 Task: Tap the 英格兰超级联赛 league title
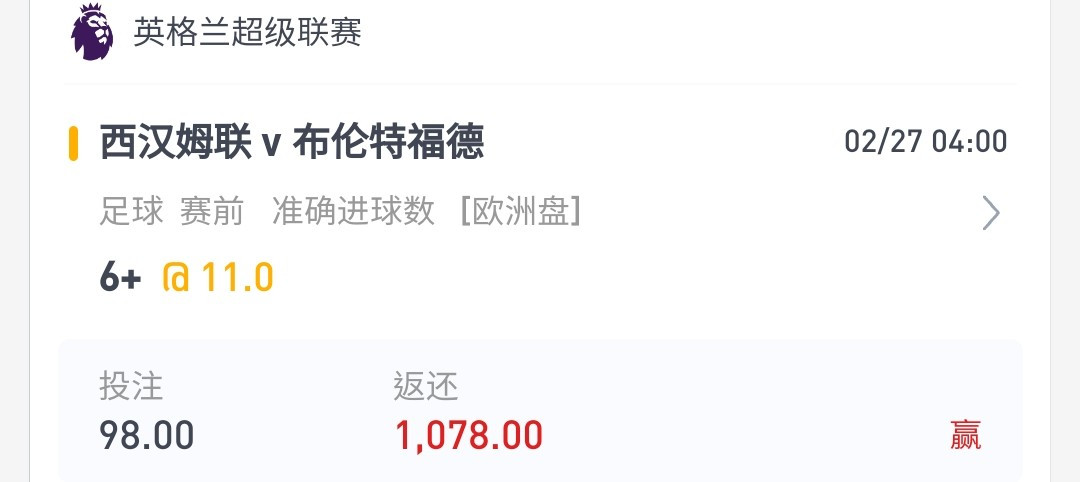click(x=247, y=32)
